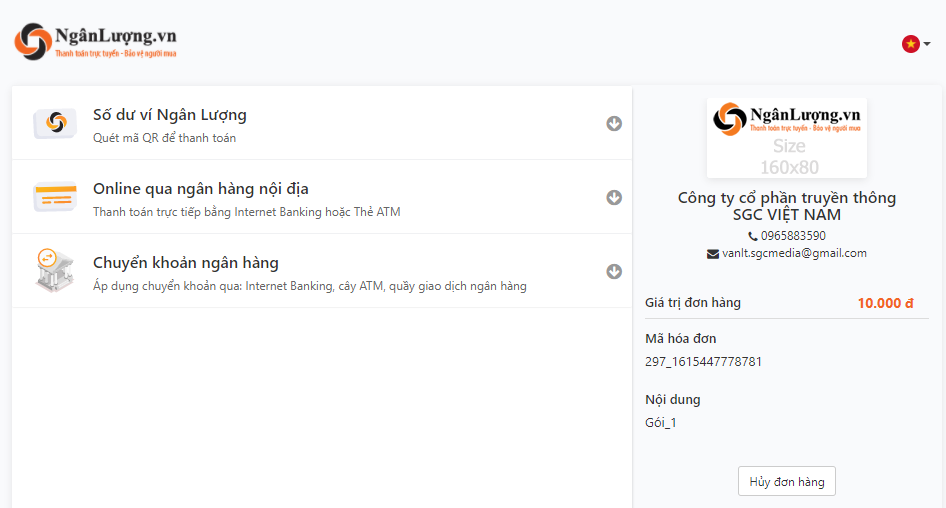Click the vanlt.sgcmedia@gmail.com email address
This screenshot has height=508, width=946.
(794, 254)
